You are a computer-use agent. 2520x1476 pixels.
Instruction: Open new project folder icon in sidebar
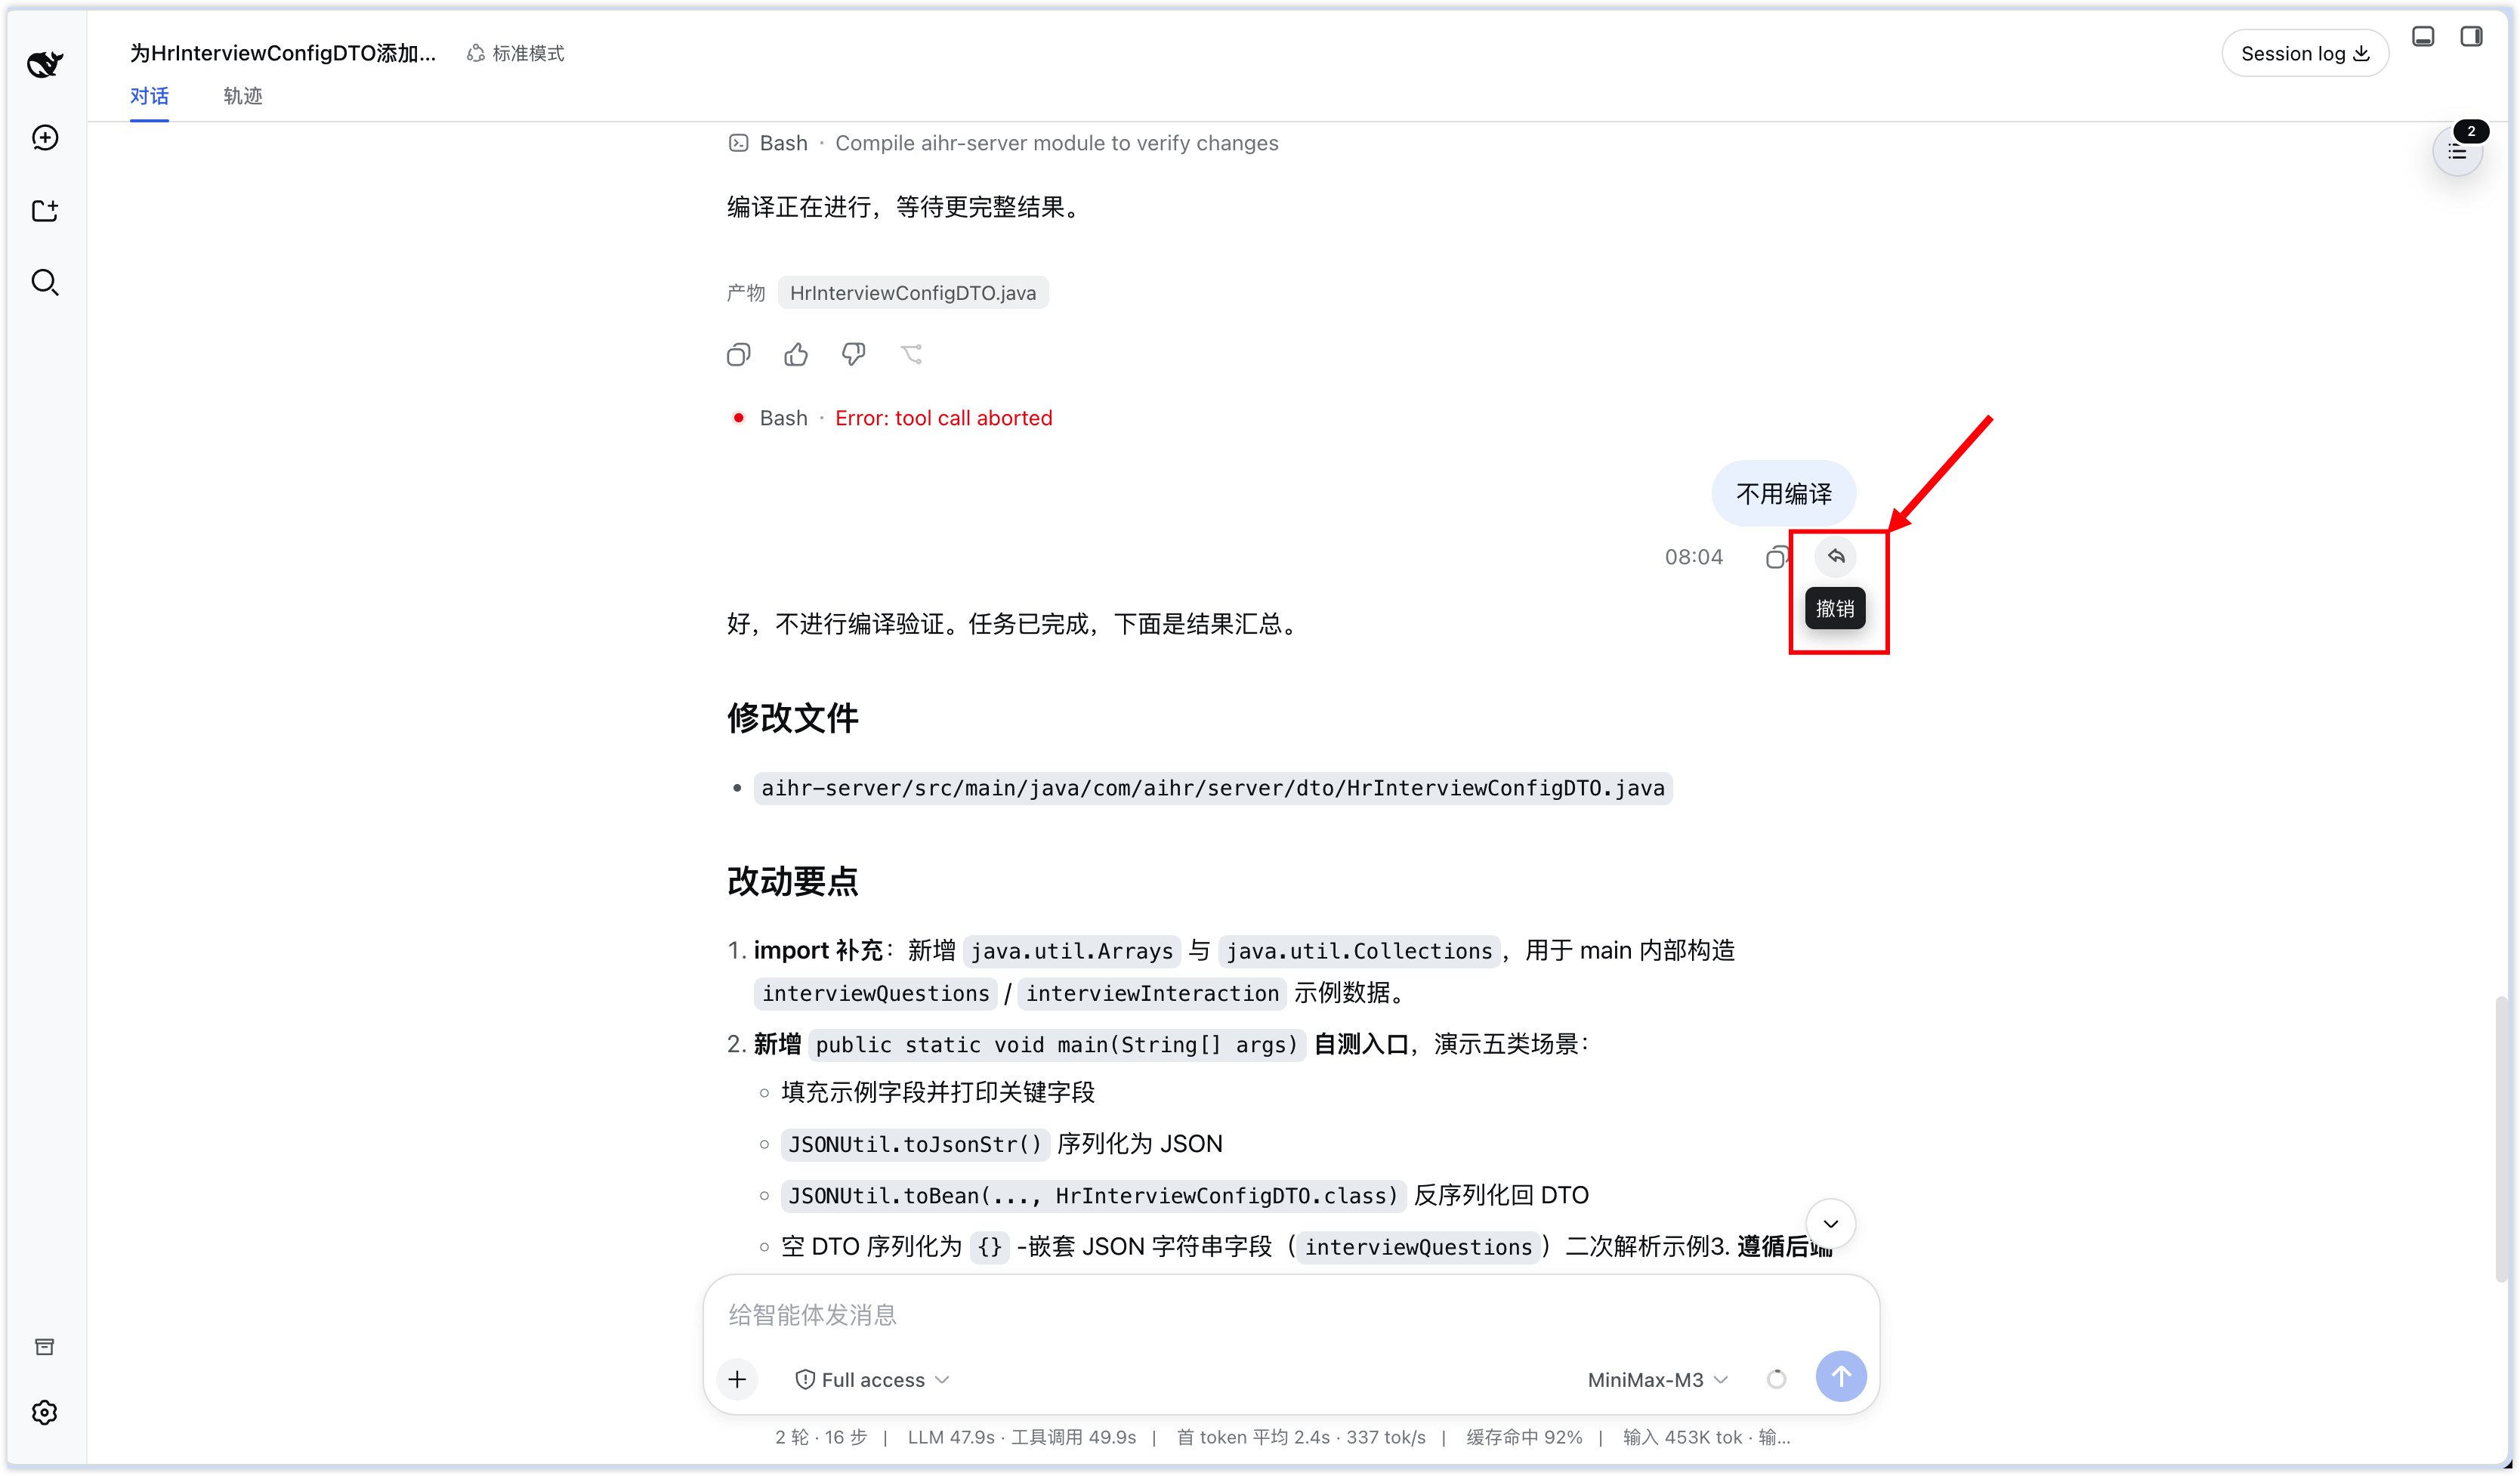pyautogui.click(x=45, y=210)
